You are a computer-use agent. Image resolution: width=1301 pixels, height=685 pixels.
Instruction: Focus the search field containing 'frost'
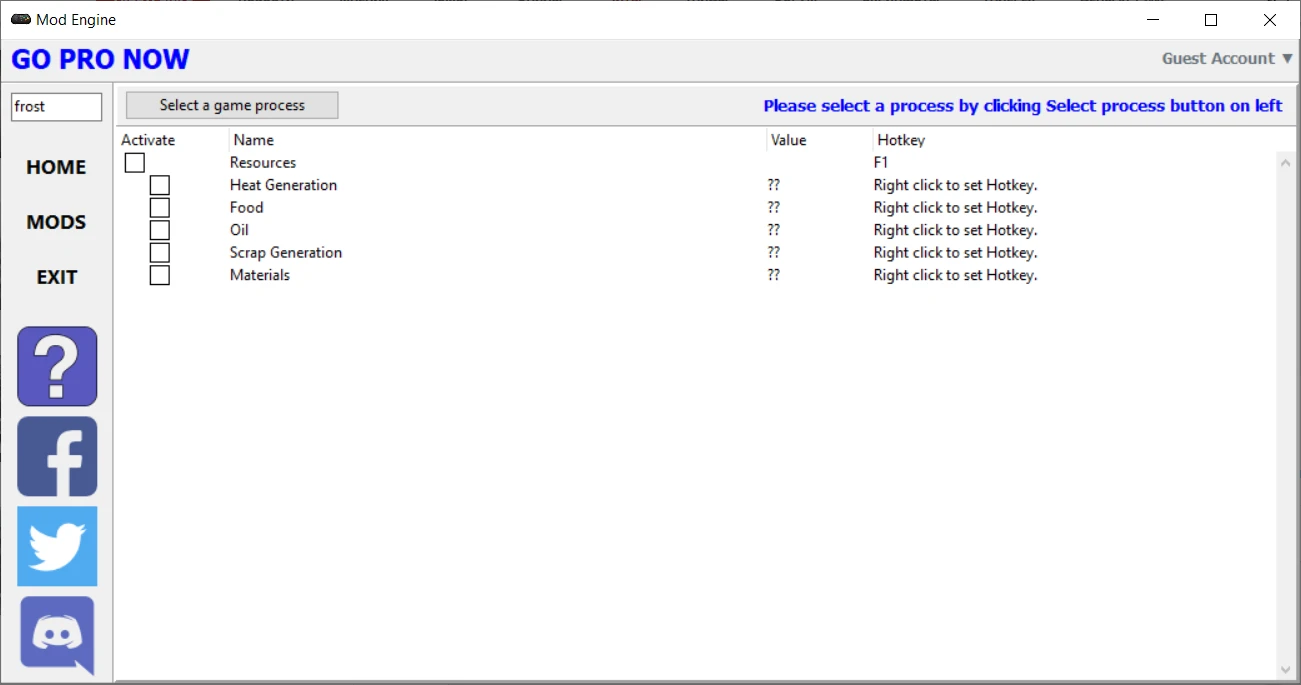(56, 107)
